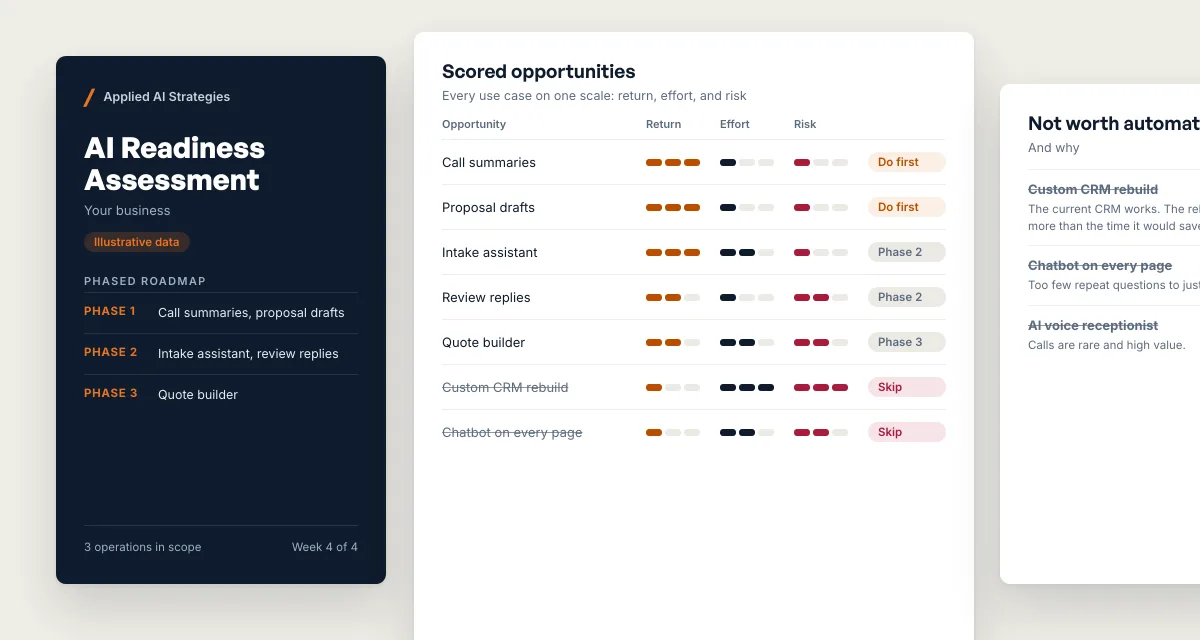The width and height of the screenshot is (1200, 640).
Task: Click the 'Every use case on one scale' subtitle
Action: (x=594, y=96)
